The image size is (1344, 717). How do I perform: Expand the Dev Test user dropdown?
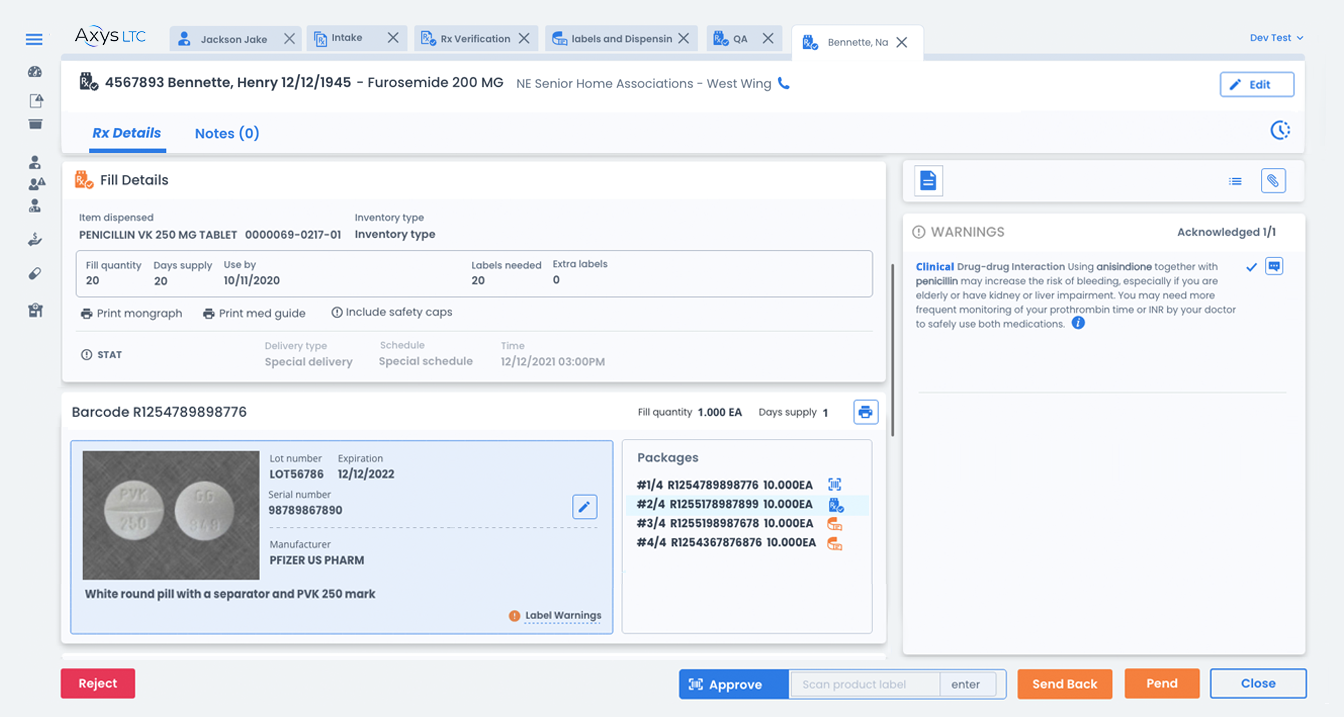pos(1277,38)
